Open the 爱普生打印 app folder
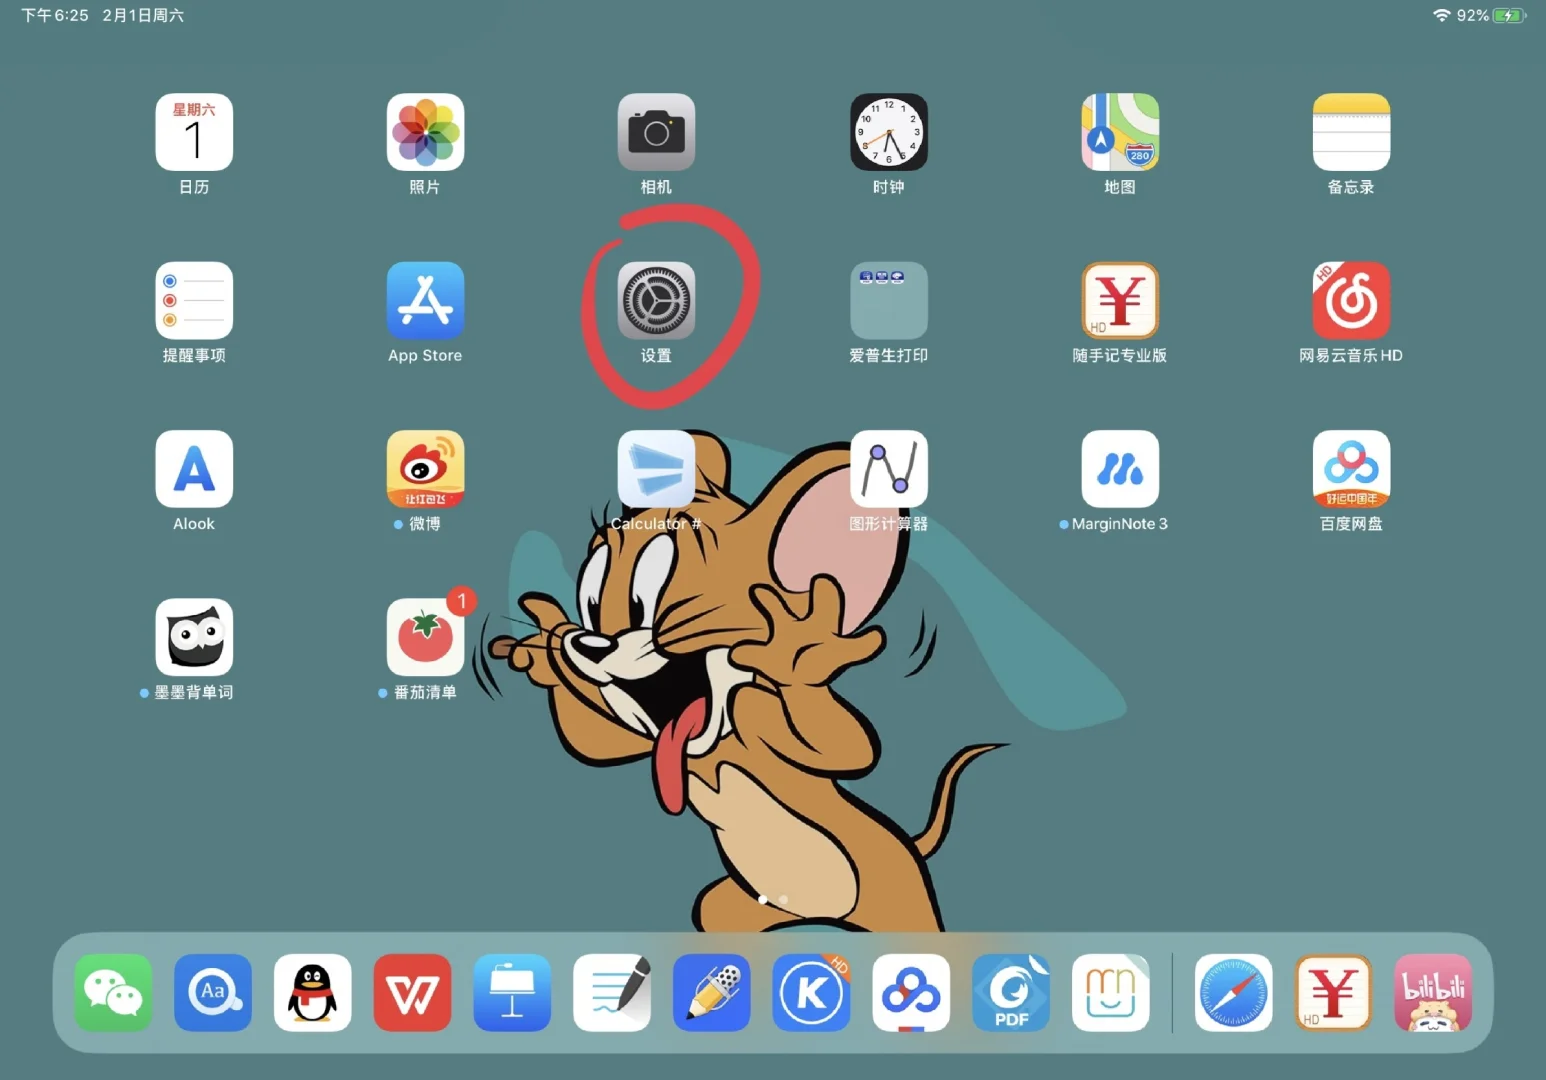The height and width of the screenshot is (1080, 1546). coord(888,301)
